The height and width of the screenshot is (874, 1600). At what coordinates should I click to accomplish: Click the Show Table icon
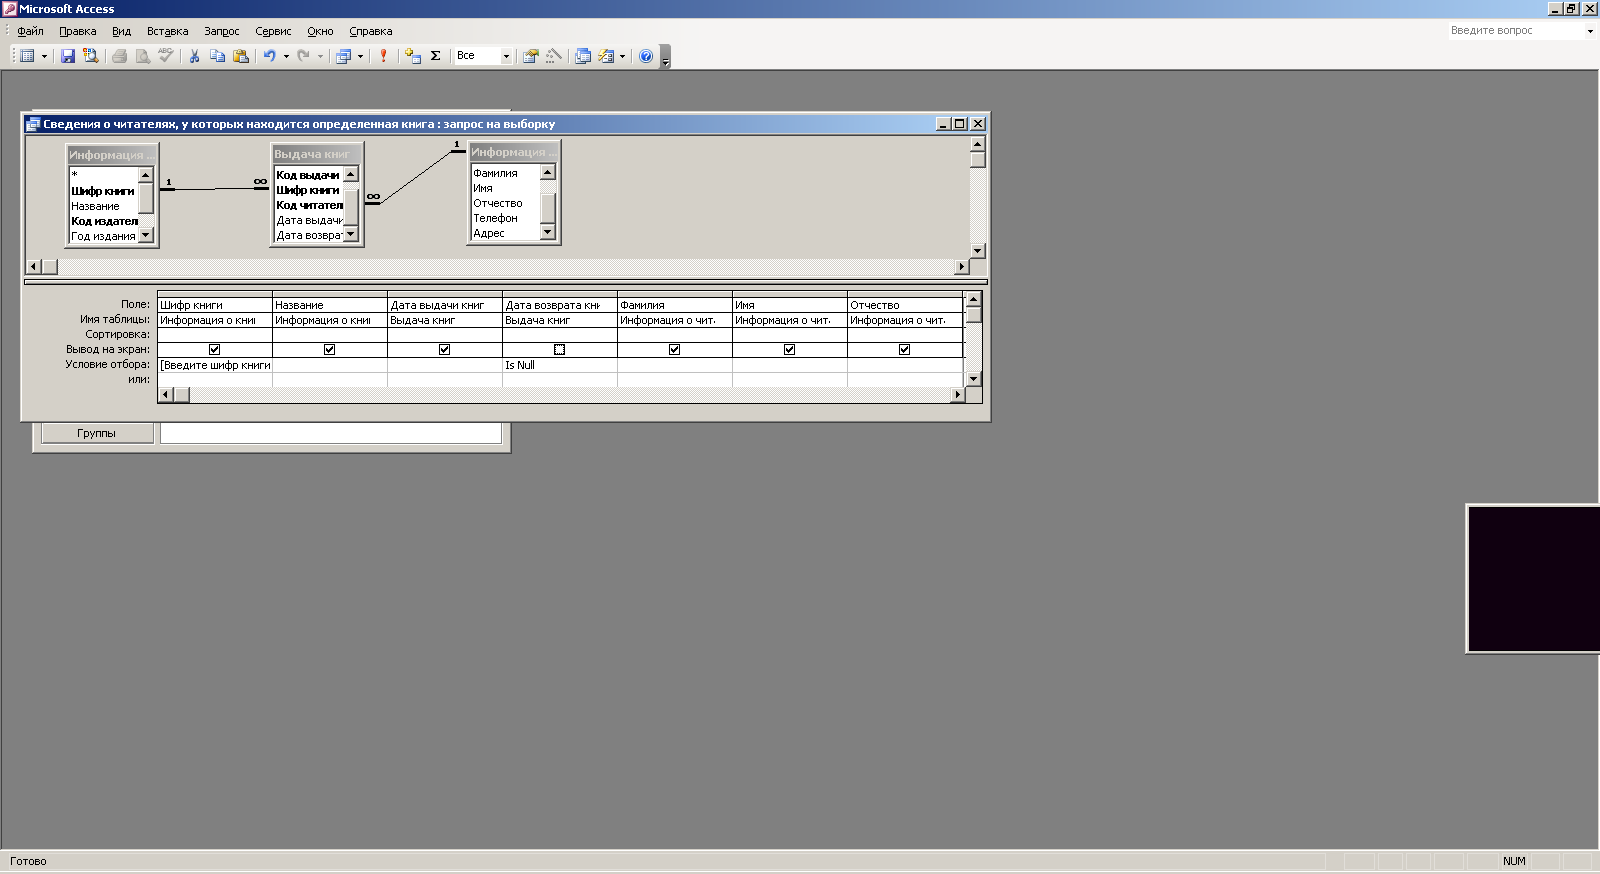coord(413,56)
